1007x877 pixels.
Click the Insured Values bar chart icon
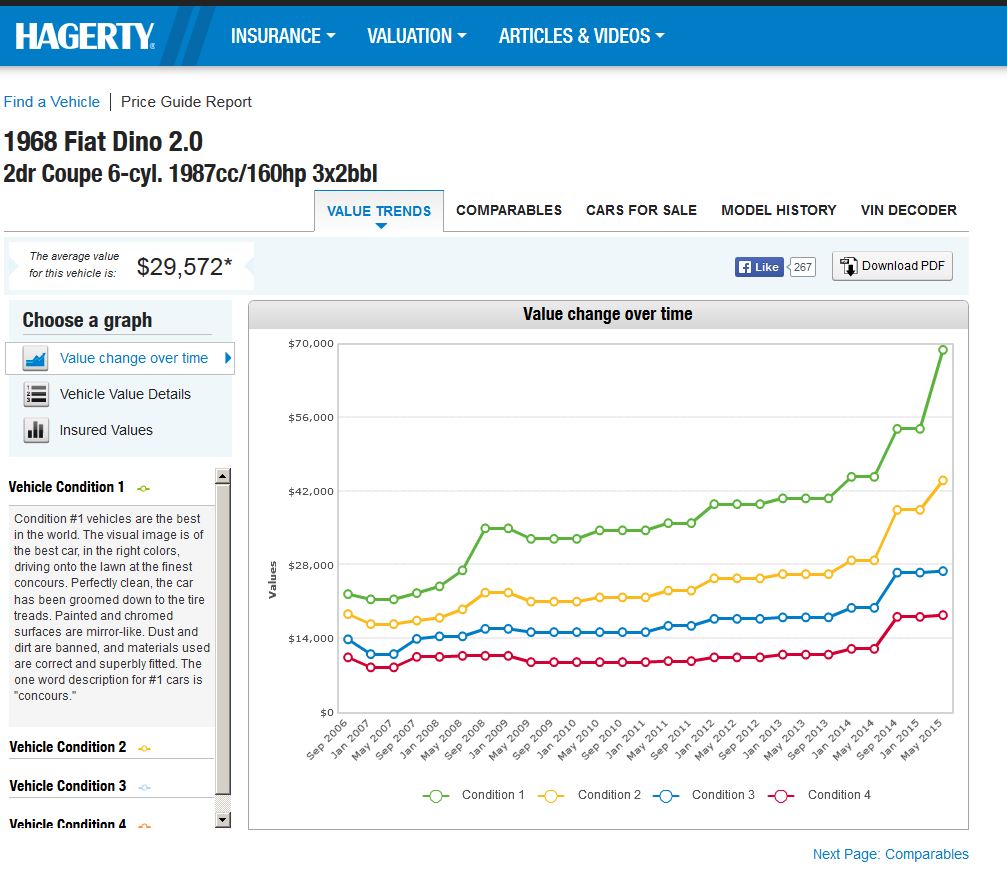pos(36,431)
